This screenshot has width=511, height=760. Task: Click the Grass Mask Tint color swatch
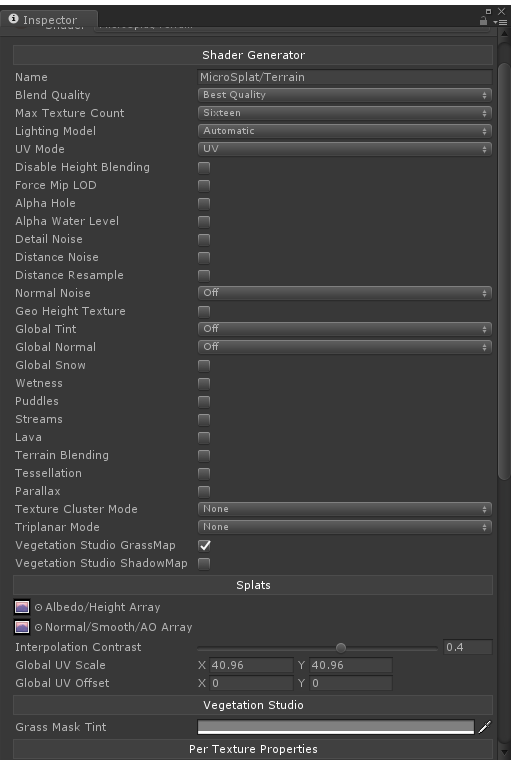(336, 727)
